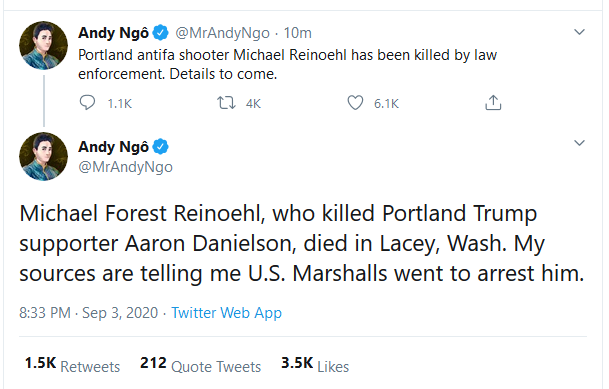View the 1.5K Retweets list

[x=72, y=365]
